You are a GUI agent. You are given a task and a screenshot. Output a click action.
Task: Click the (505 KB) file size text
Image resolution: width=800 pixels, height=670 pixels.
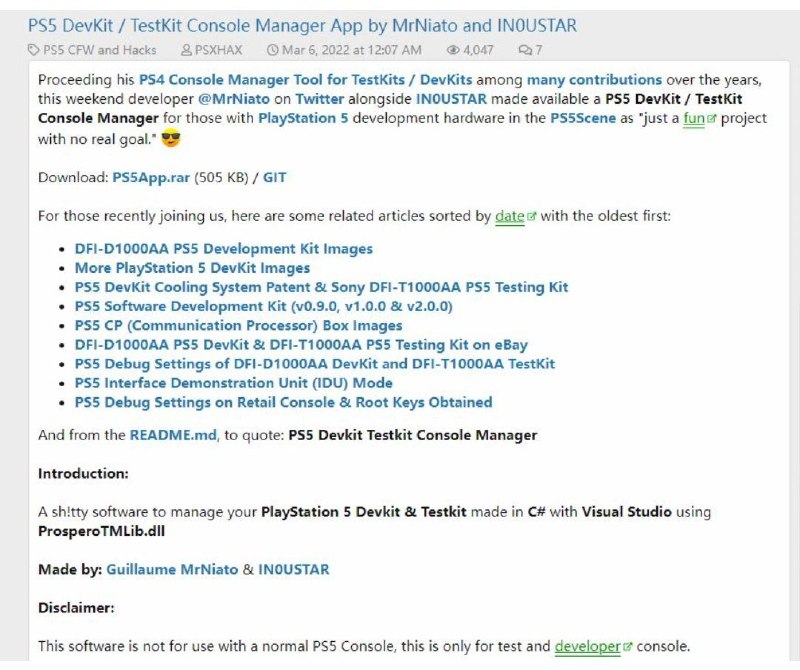point(221,178)
